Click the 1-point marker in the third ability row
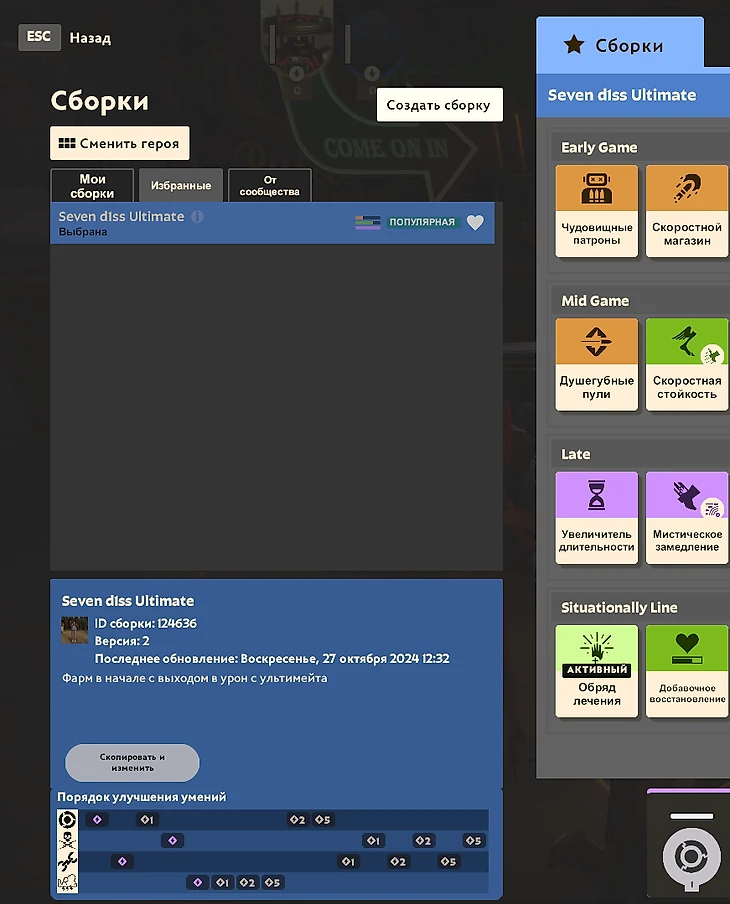This screenshot has width=730, height=904. click(x=348, y=861)
